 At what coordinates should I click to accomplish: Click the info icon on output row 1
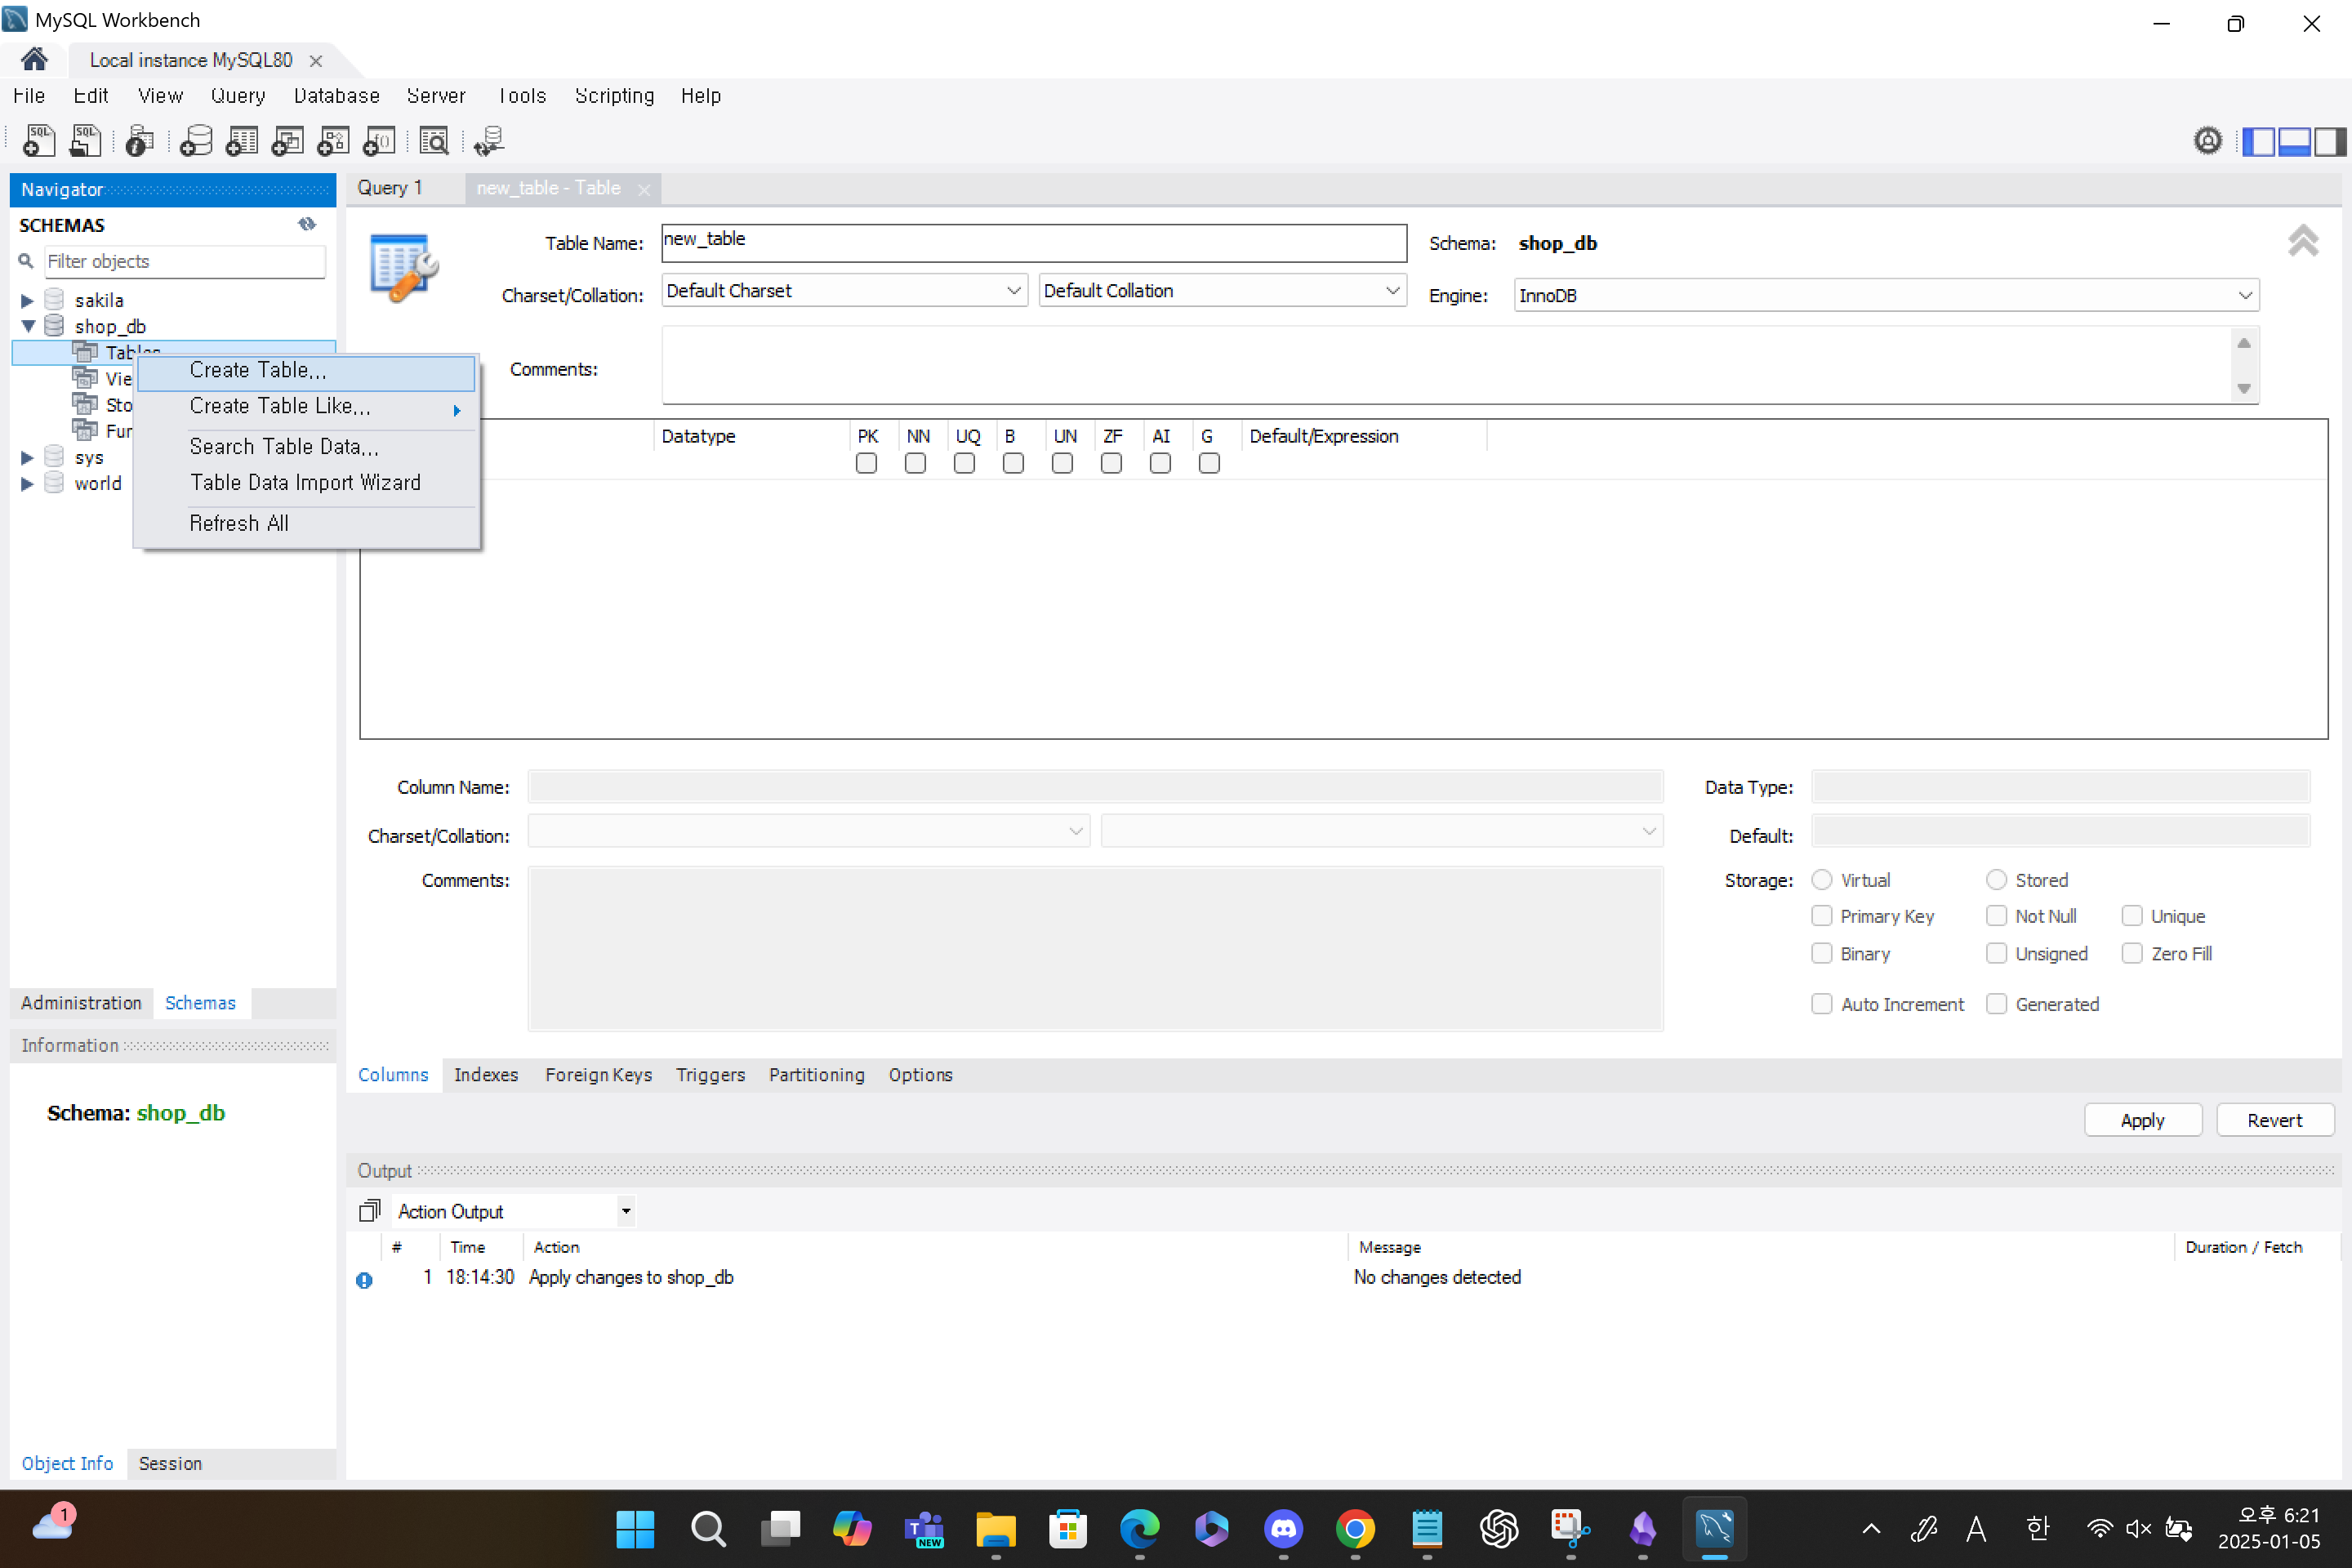point(364,1279)
